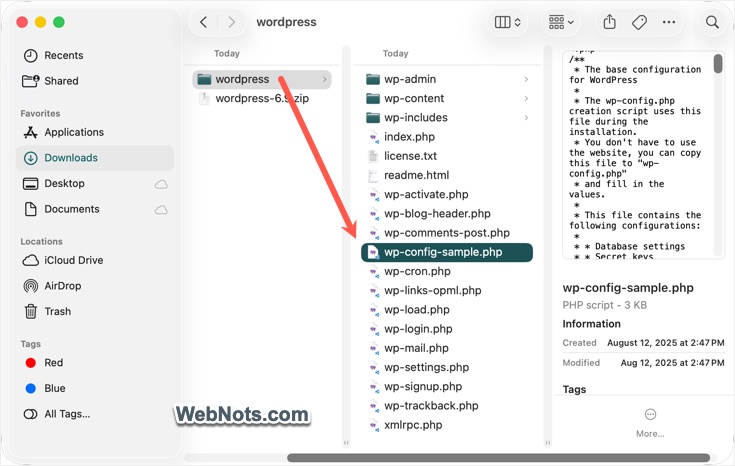Expand chevron next to wp-admin
Image resolution: width=735 pixels, height=466 pixels.
tap(526, 79)
